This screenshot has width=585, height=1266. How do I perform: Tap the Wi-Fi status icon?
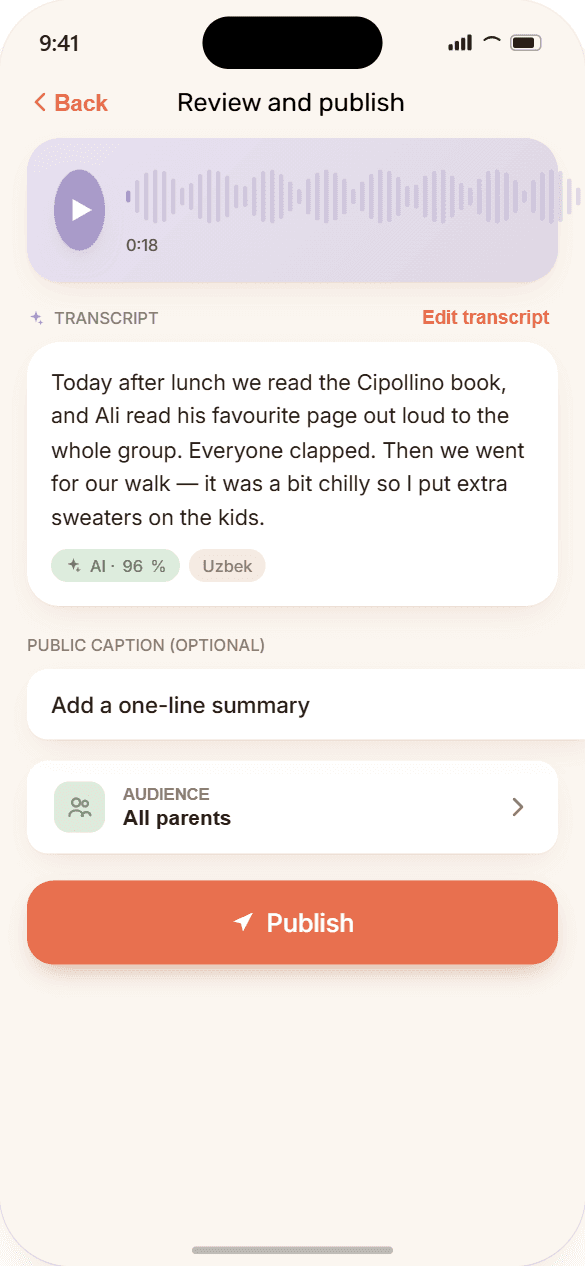[491, 42]
